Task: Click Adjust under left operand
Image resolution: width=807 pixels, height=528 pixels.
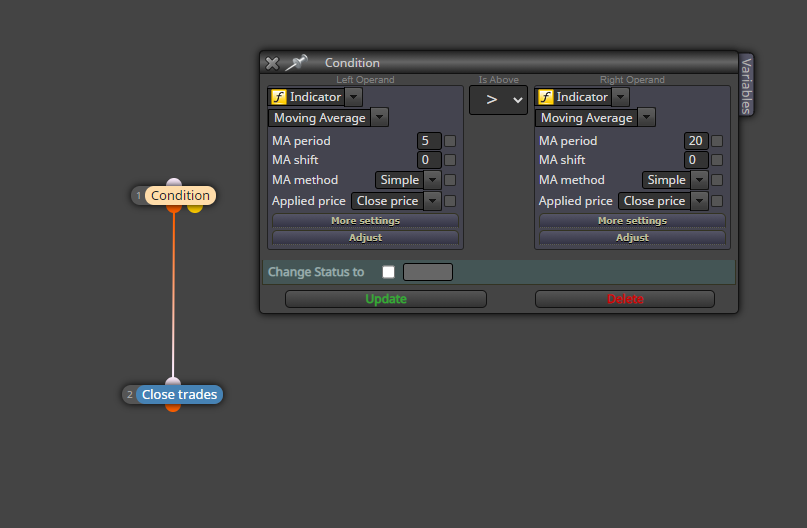Action: click(365, 238)
